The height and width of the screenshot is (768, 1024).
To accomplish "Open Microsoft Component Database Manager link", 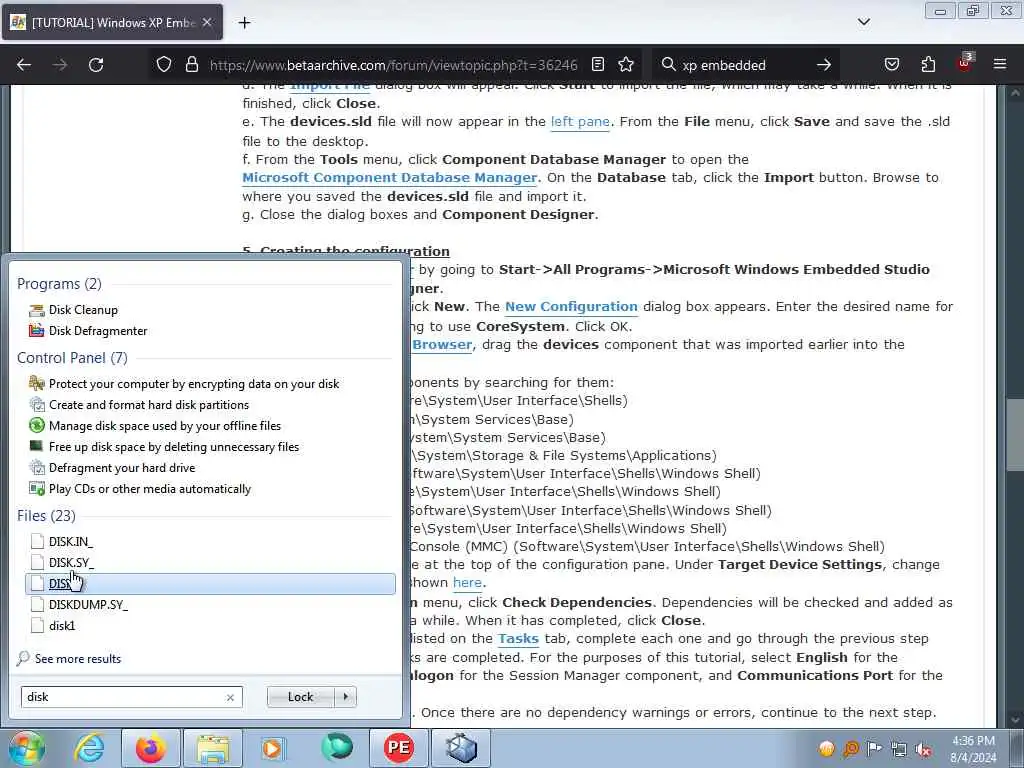I will pos(390,178).
